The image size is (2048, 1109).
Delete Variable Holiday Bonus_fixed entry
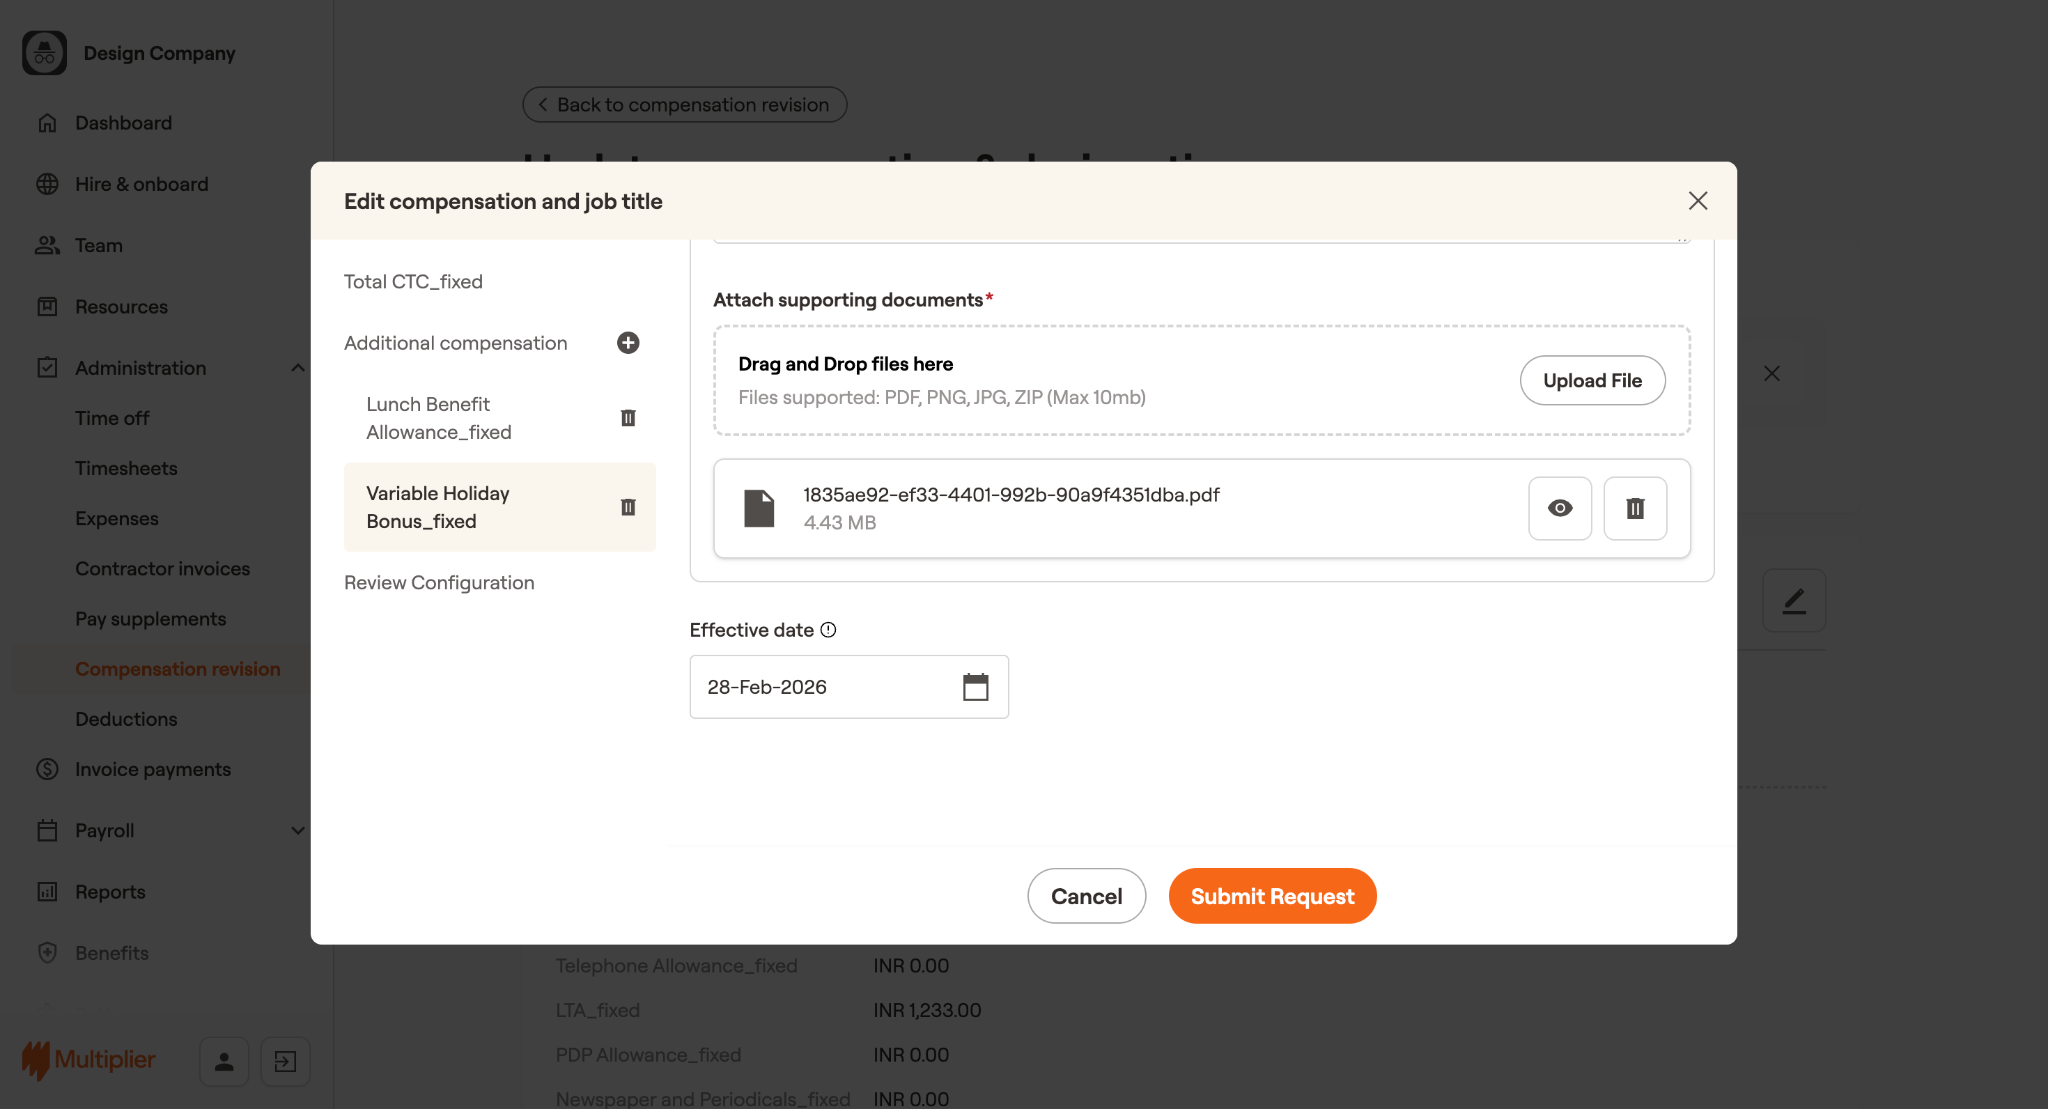coord(628,507)
